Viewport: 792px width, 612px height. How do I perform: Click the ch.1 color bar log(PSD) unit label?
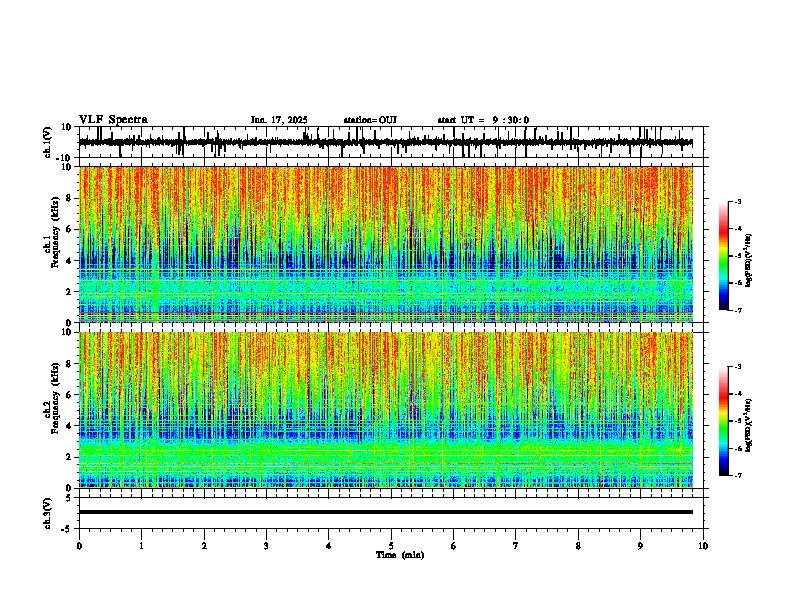coord(749,261)
